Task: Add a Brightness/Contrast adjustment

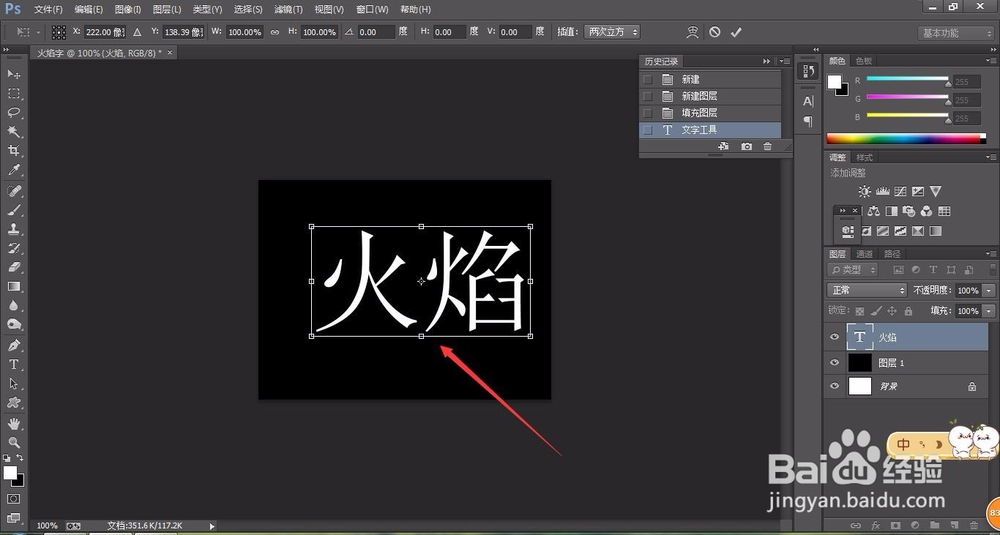Action: [864, 191]
